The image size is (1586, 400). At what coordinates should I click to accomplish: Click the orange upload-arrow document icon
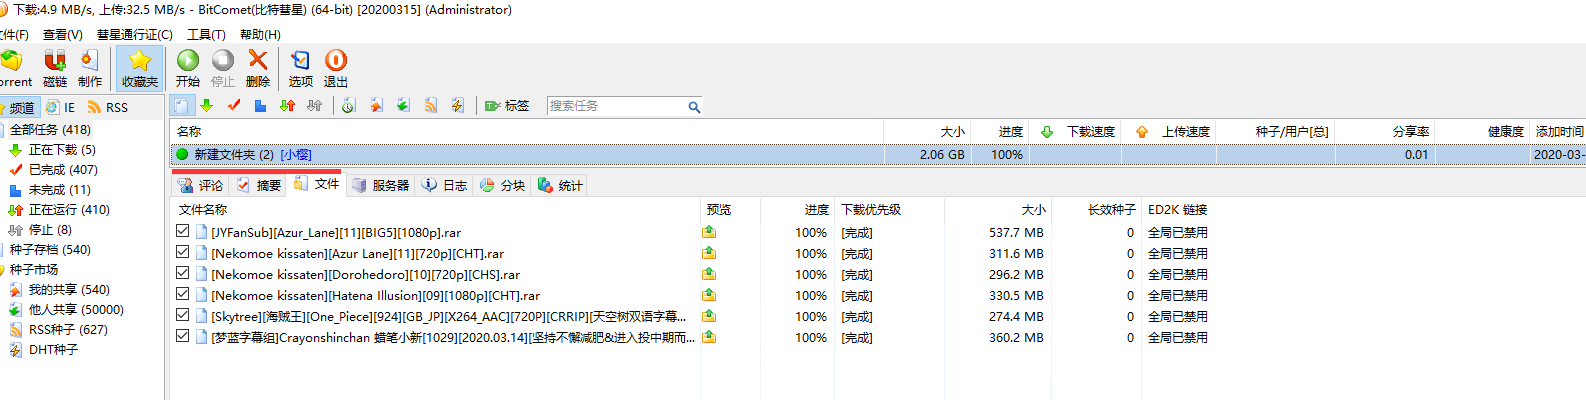click(x=376, y=106)
